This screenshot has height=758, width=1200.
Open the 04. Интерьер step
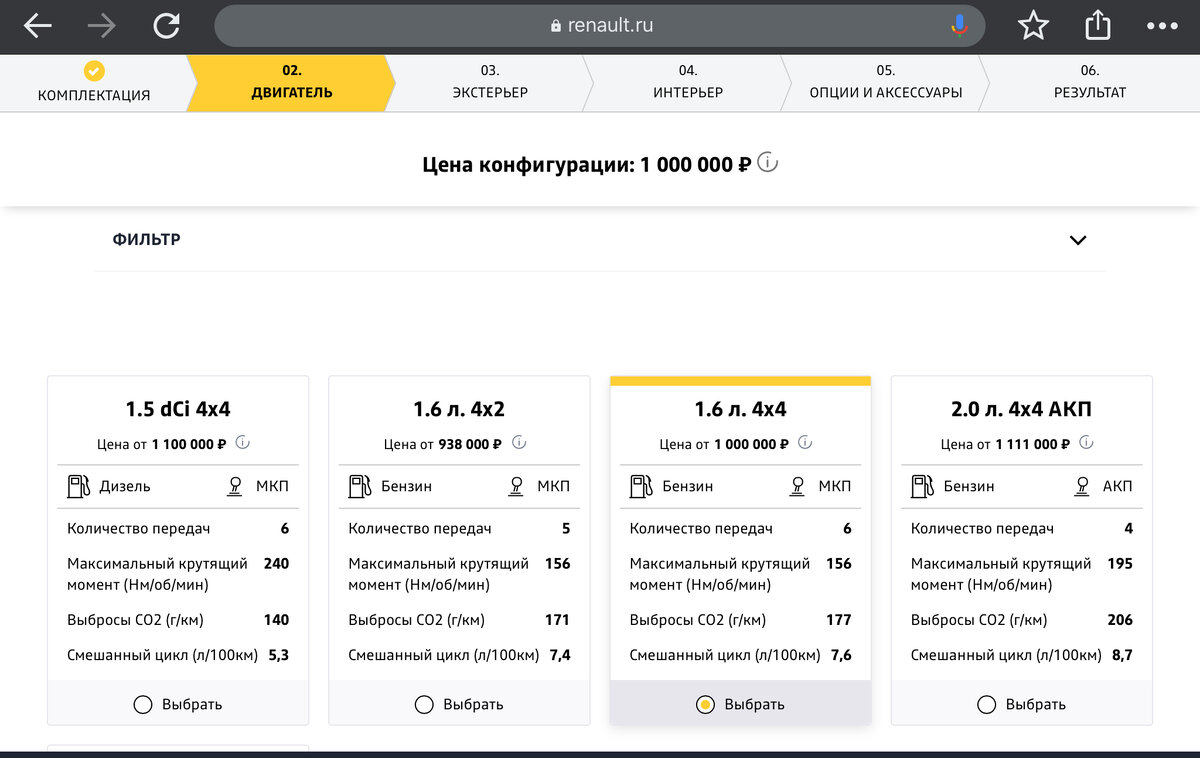[x=688, y=83]
